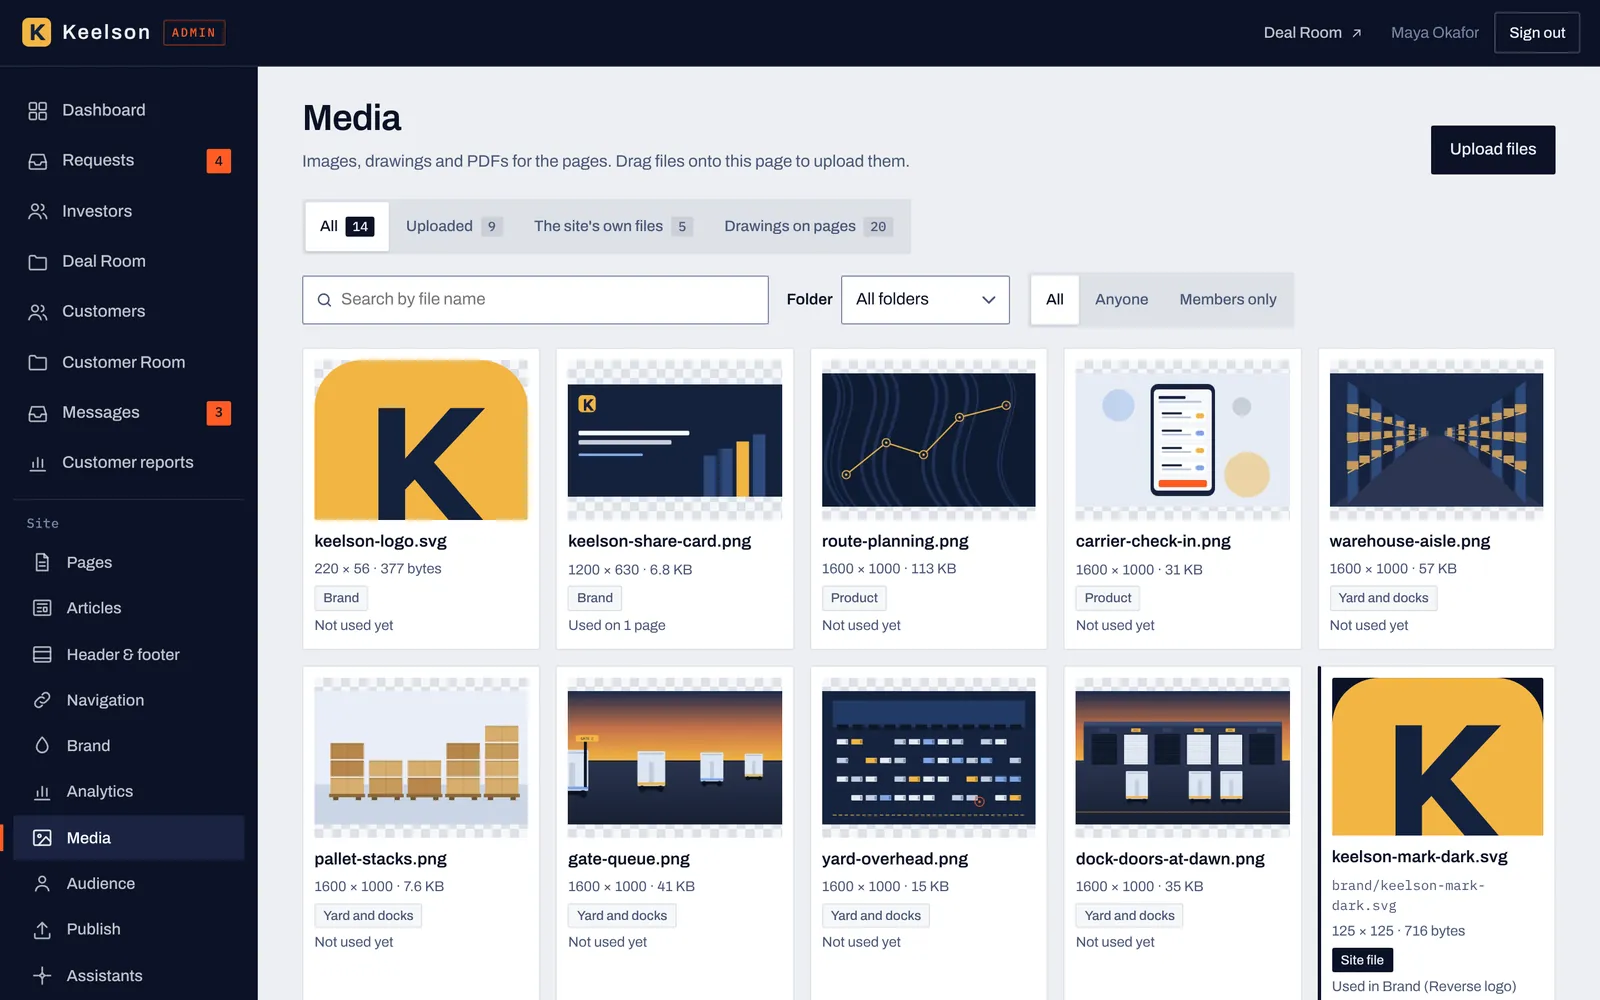Filter access to Anyone

coord(1121,300)
